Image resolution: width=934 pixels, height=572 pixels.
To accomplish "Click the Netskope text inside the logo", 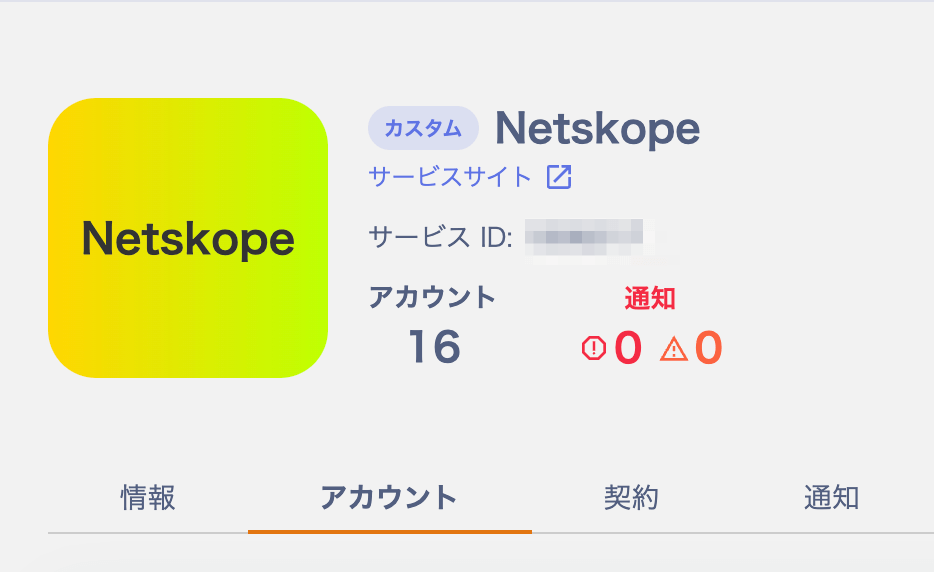I will tap(188, 239).
